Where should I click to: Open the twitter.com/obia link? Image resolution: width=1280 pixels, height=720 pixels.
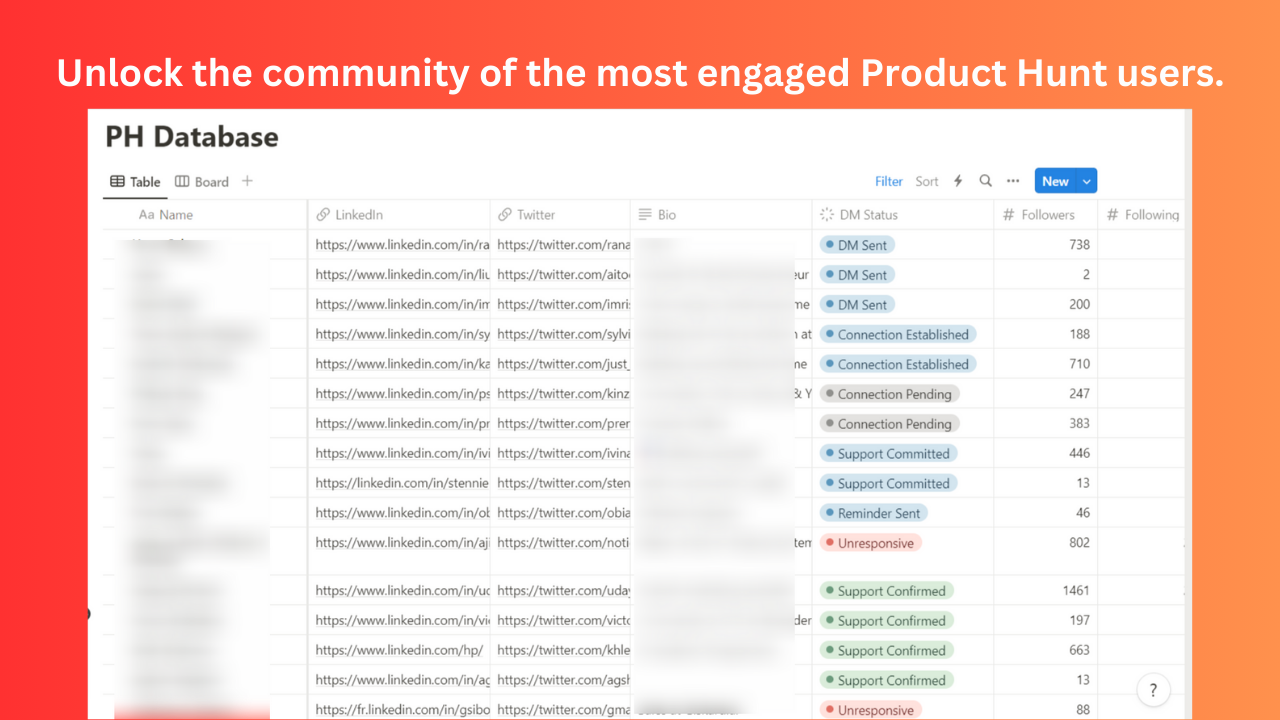(563, 513)
